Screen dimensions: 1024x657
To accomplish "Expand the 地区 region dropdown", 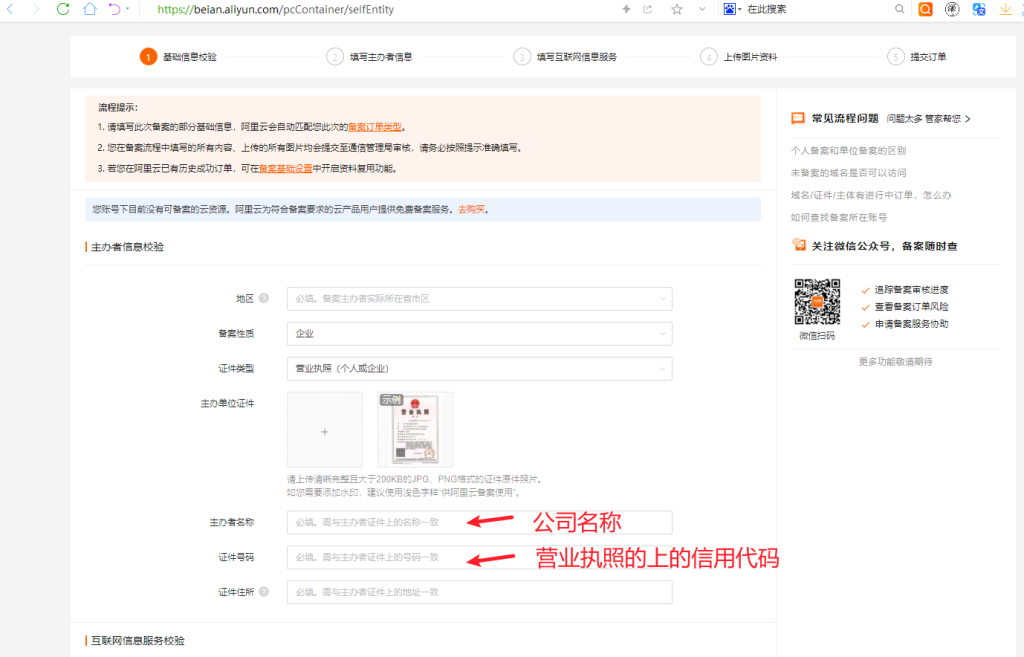I will click(479, 299).
